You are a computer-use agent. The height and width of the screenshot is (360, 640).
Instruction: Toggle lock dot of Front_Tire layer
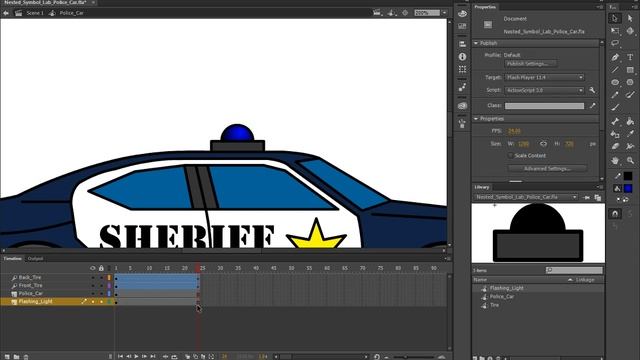point(101,285)
